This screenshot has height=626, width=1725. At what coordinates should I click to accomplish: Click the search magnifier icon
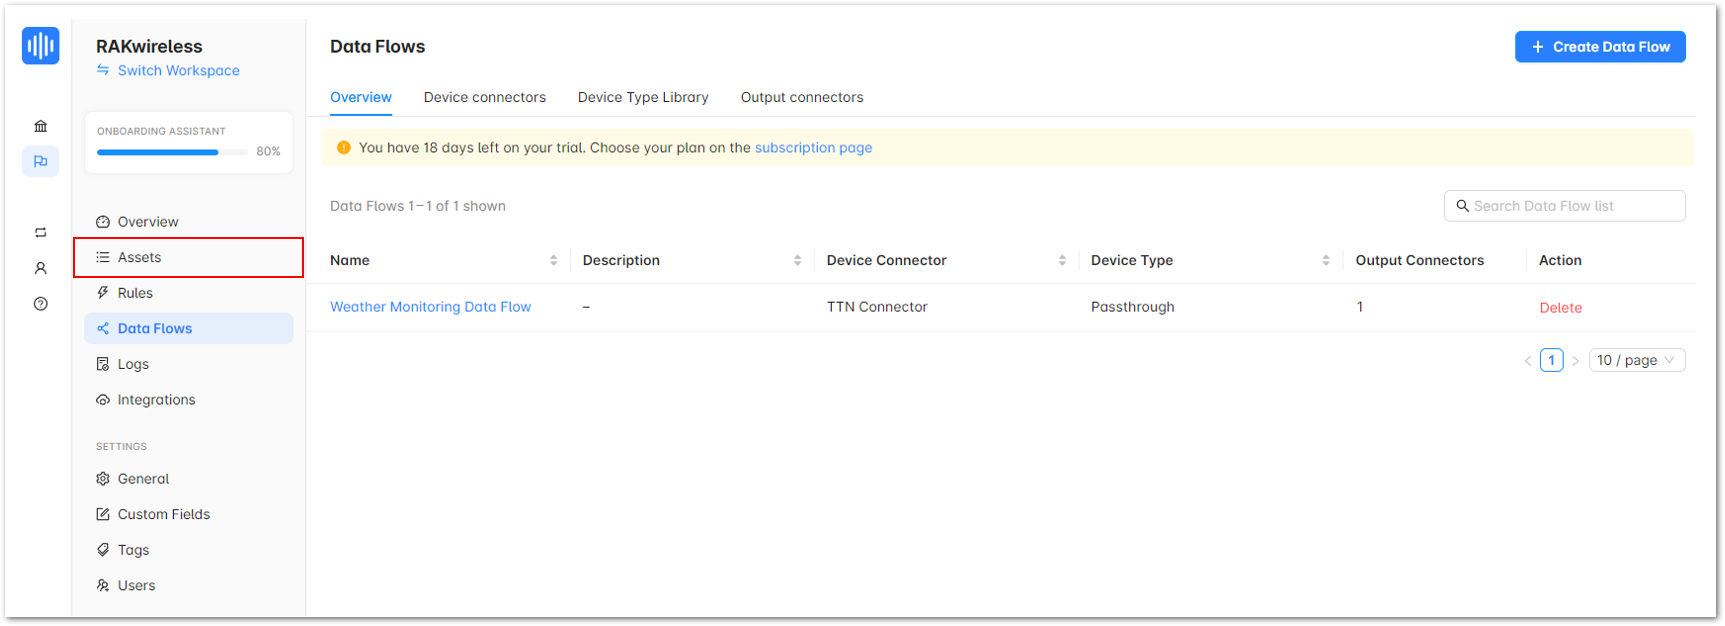1462,206
